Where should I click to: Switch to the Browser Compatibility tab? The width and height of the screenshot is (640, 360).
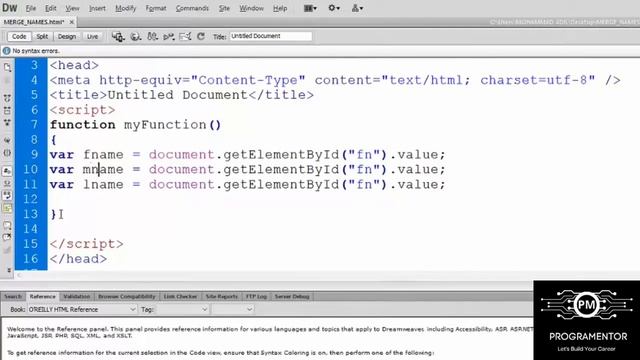click(x=127, y=296)
